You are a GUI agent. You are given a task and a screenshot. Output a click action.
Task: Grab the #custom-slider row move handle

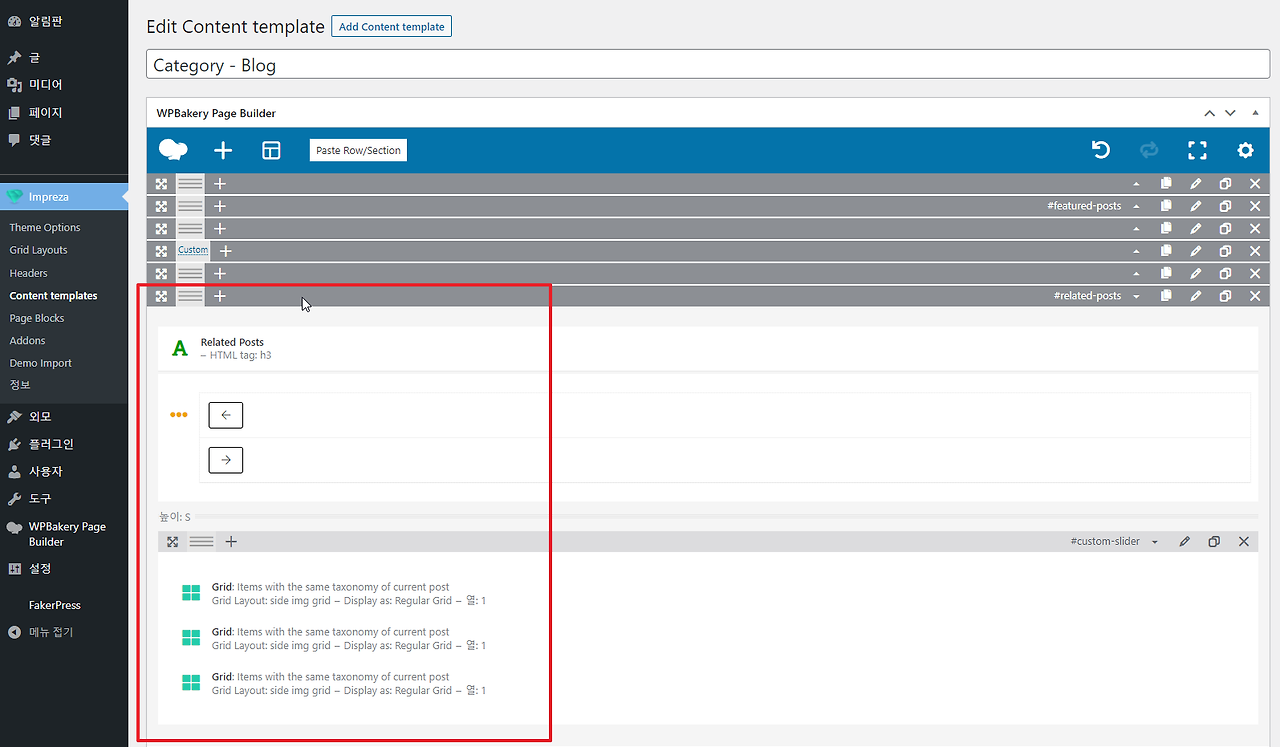[x=173, y=541]
